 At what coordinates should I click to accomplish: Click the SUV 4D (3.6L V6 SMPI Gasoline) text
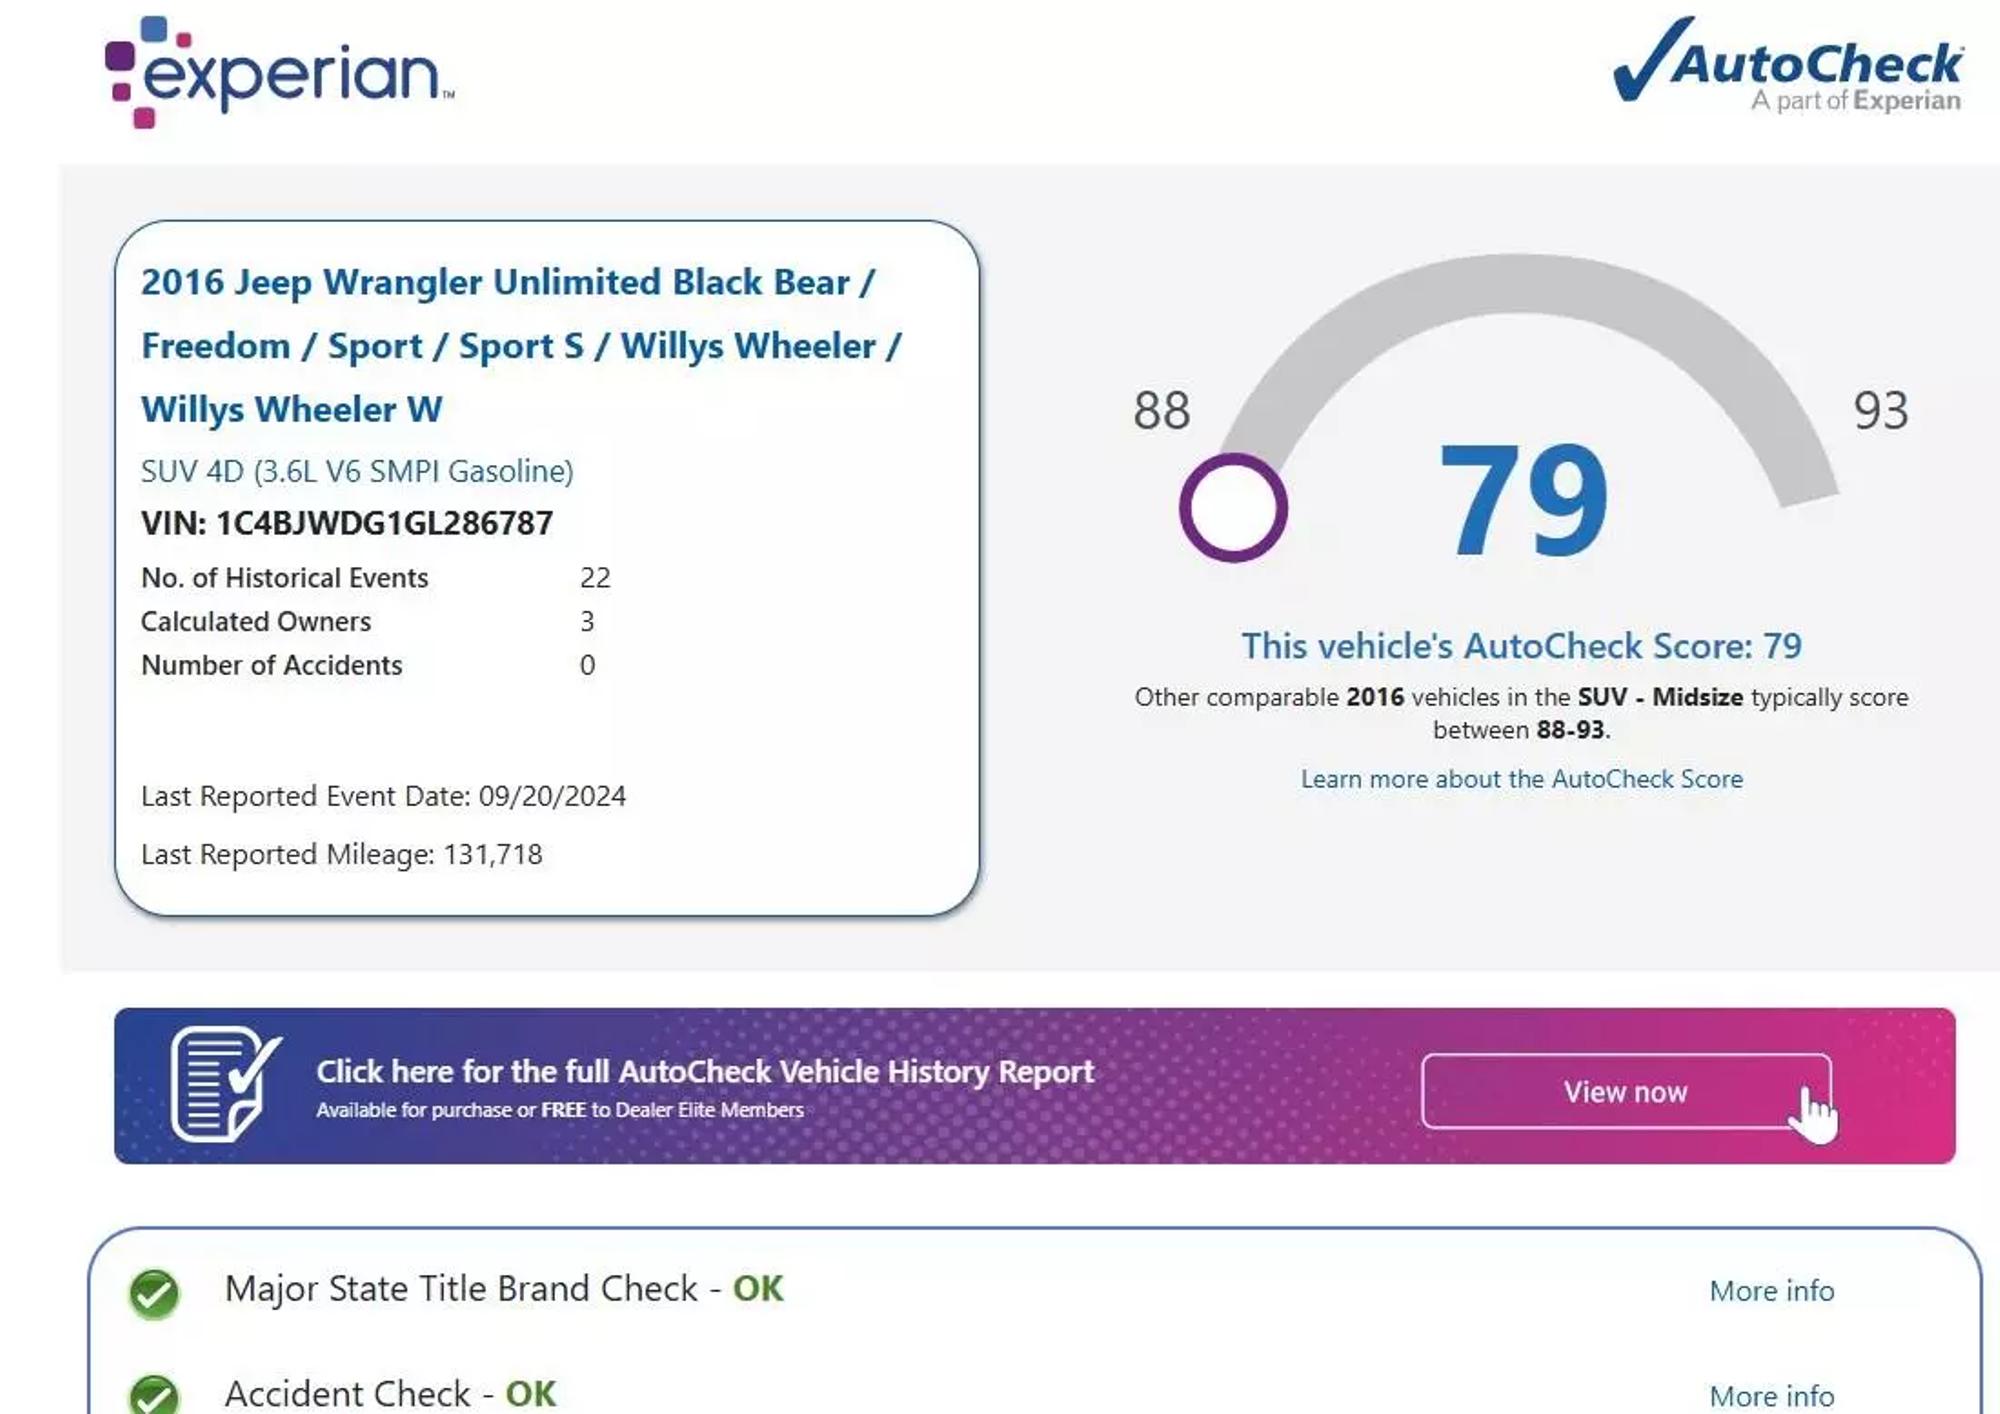coord(357,471)
